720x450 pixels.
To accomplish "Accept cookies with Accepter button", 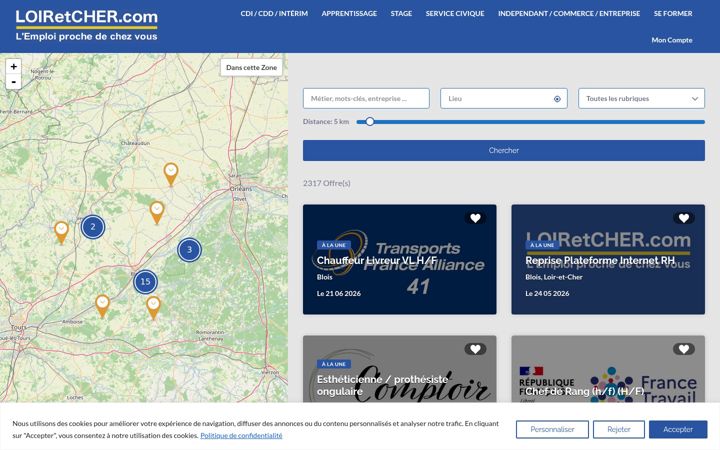I will 678,429.
